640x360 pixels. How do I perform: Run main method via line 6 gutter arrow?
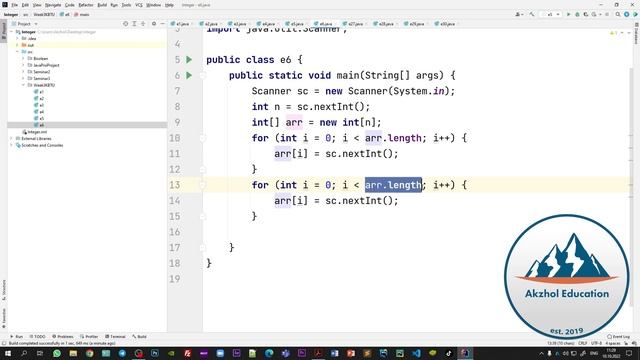pos(189,75)
